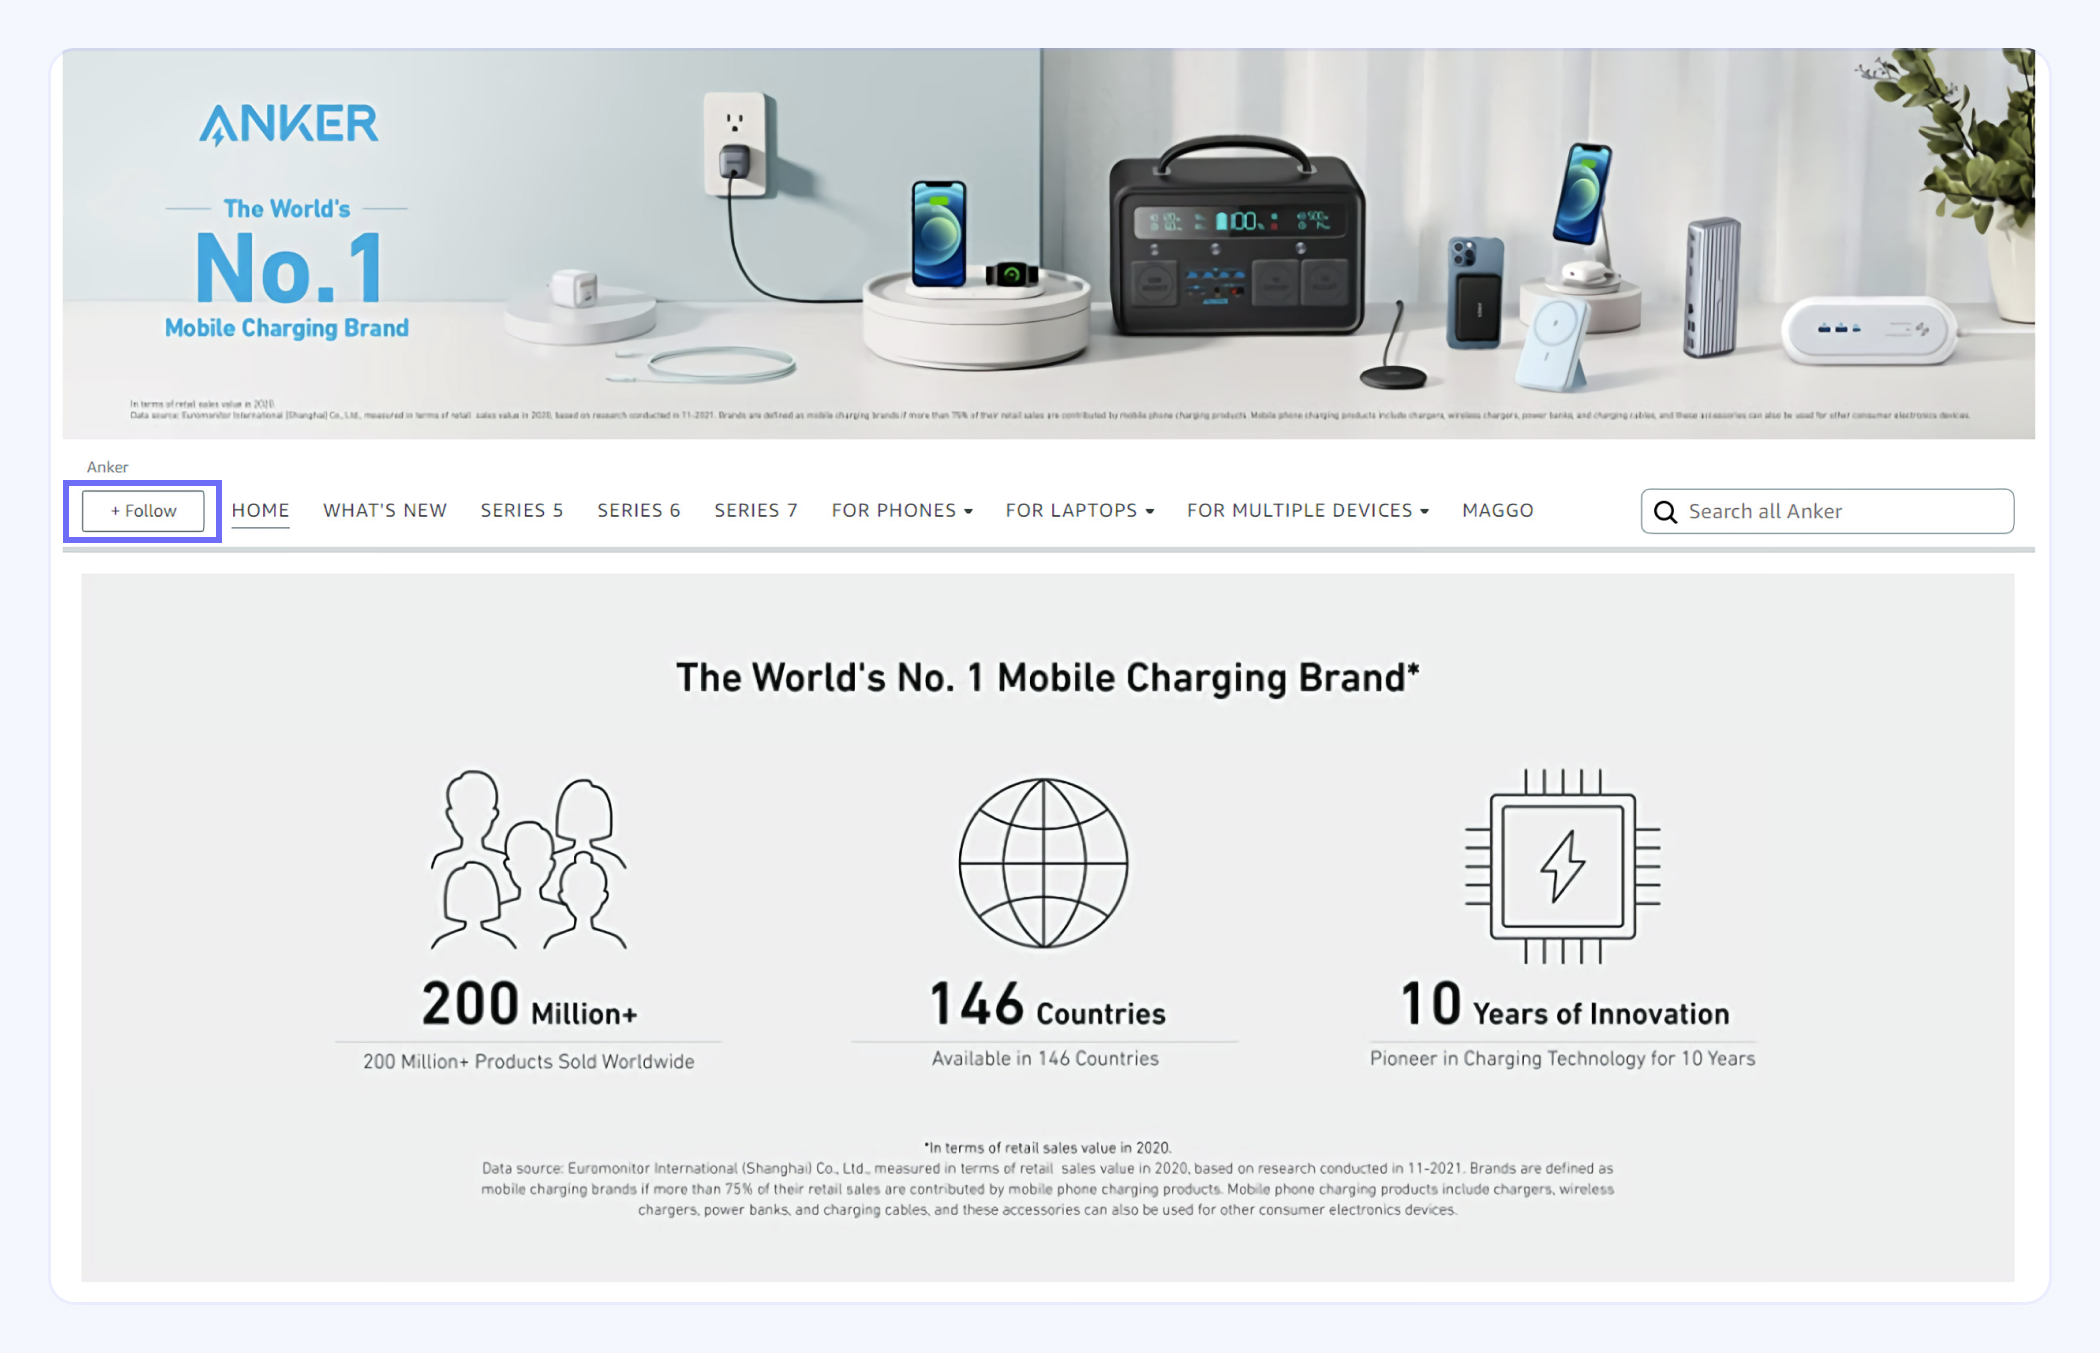
Task: Click the charging chip innovation icon
Action: (x=1563, y=857)
